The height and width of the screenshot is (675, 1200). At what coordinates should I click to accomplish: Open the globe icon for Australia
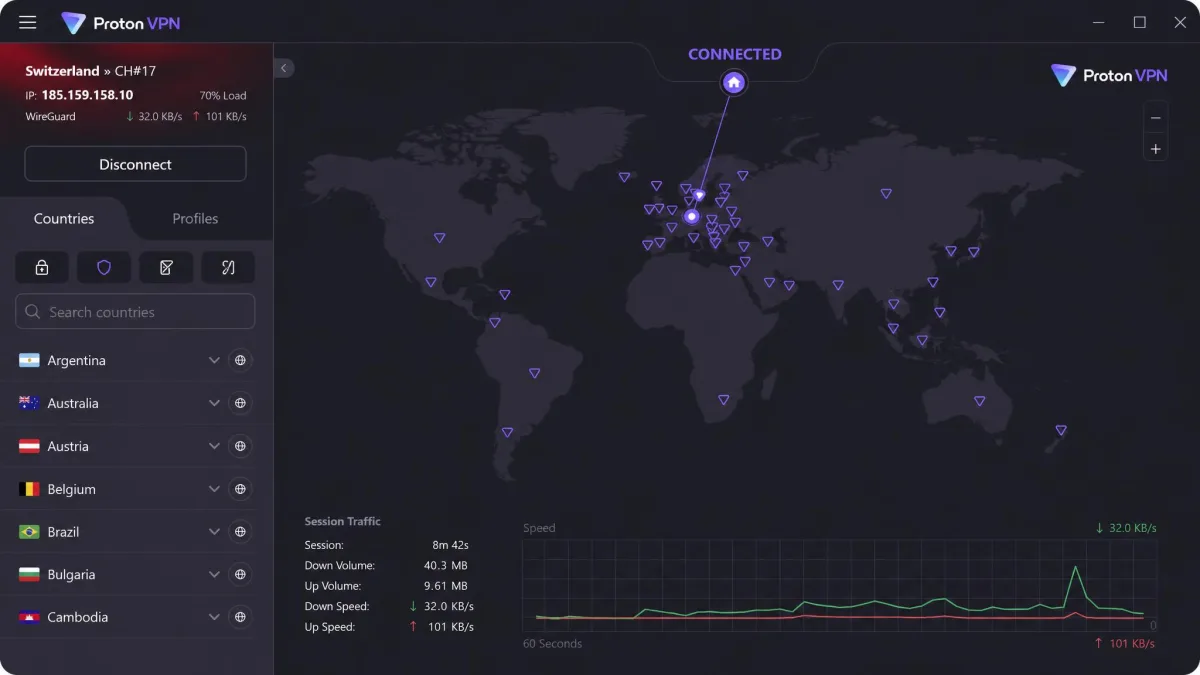pyautogui.click(x=240, y=403)
